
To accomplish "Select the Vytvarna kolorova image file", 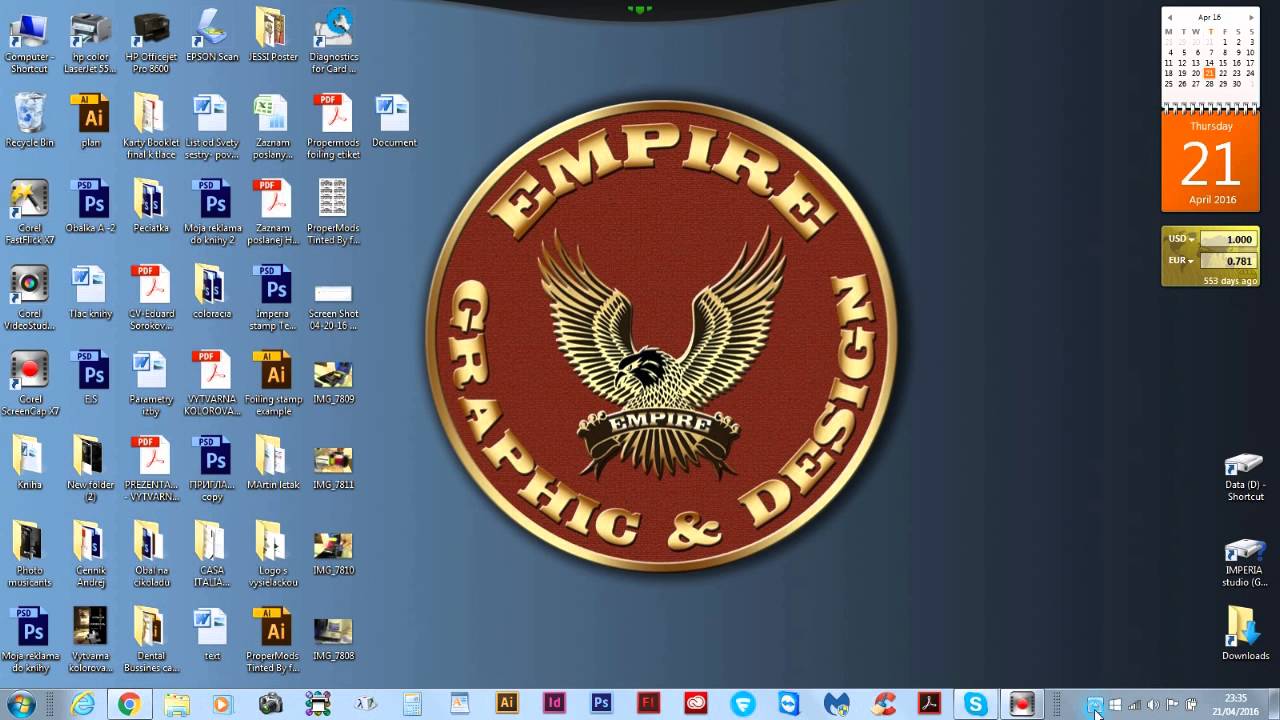I will (x=90, y=640).
